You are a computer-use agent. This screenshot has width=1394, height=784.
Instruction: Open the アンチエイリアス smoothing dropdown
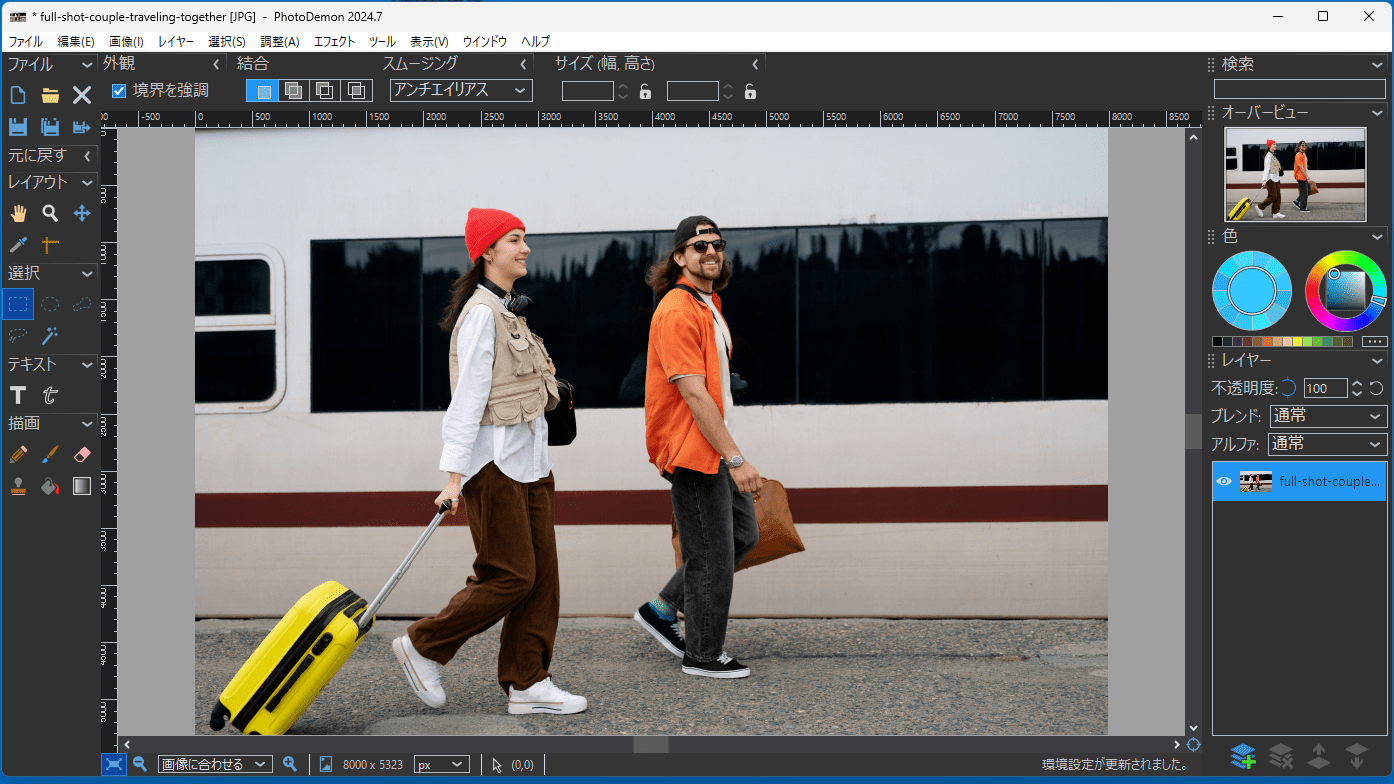click(x=461, y=90)
